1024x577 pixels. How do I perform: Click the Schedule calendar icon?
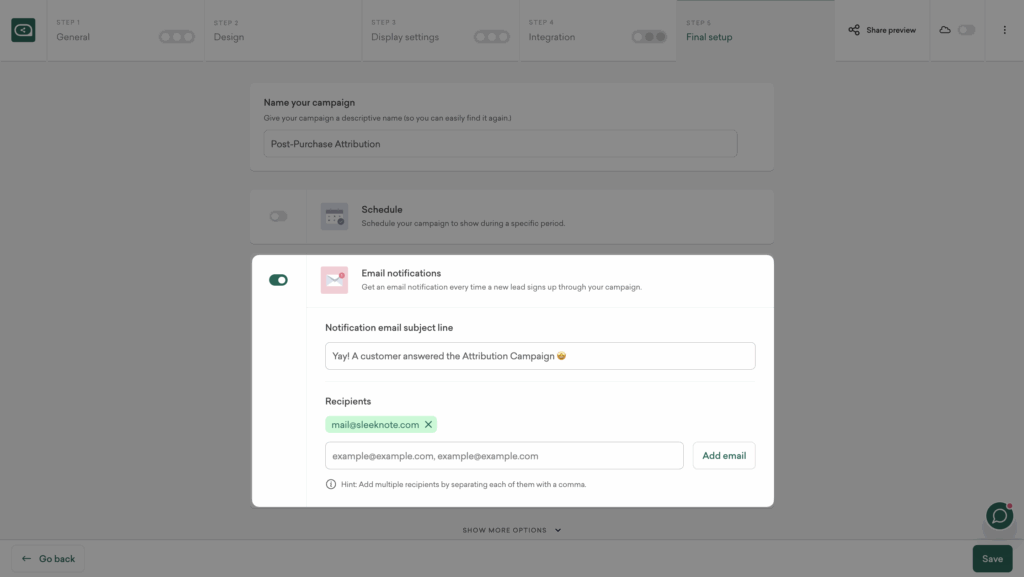click(x=334, y=216)
